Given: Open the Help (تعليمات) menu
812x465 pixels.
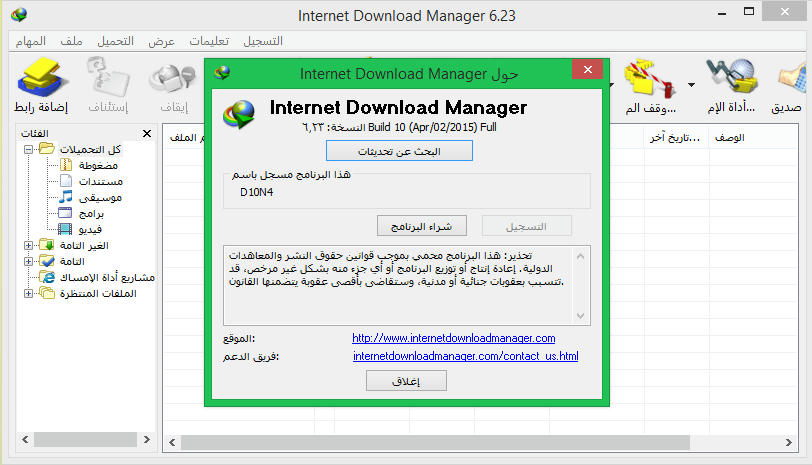Looking at the screenshot, I should click(209, 41).
